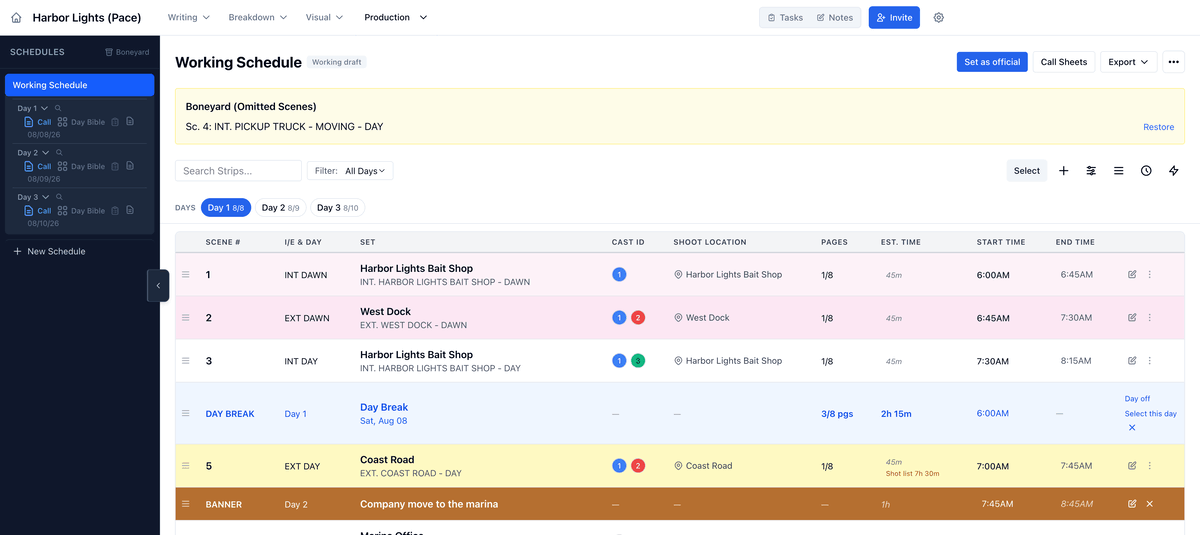Open the more options ellipsis button
This screenshot has width=1200, height=535.
click(1174, 62)
